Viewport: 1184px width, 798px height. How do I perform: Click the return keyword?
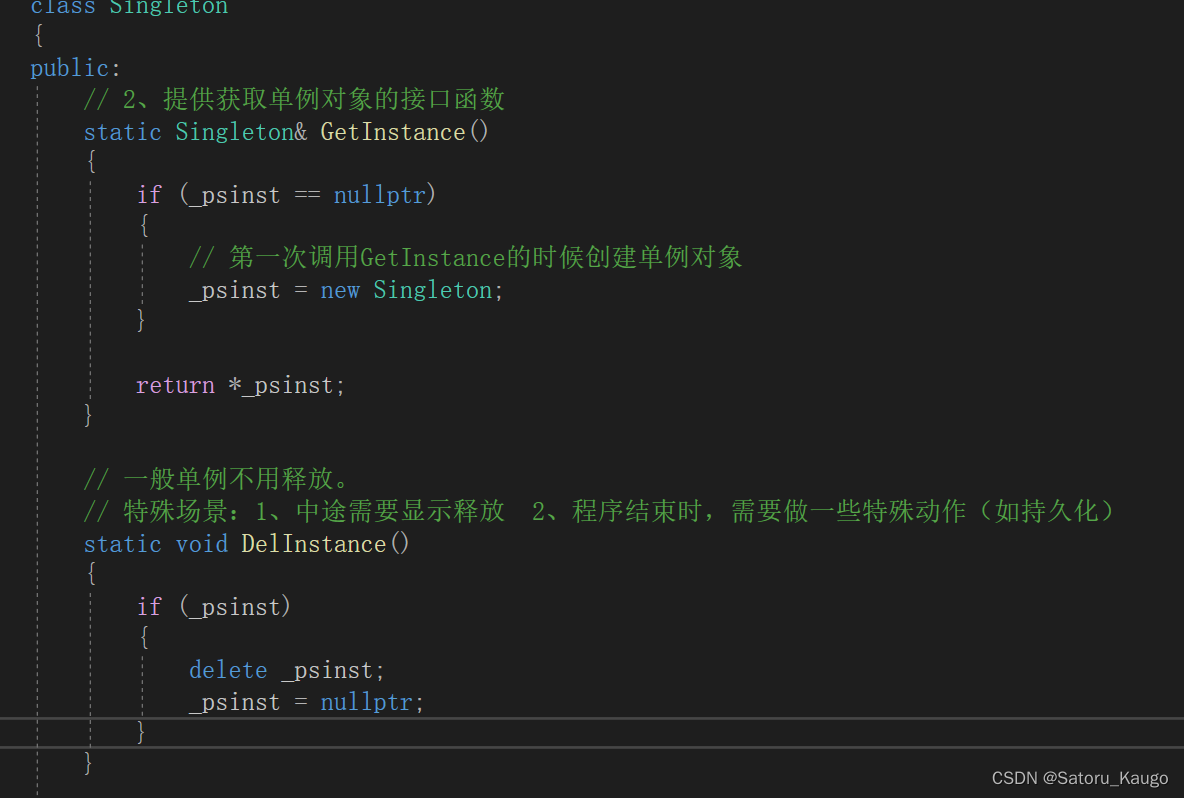175,385
